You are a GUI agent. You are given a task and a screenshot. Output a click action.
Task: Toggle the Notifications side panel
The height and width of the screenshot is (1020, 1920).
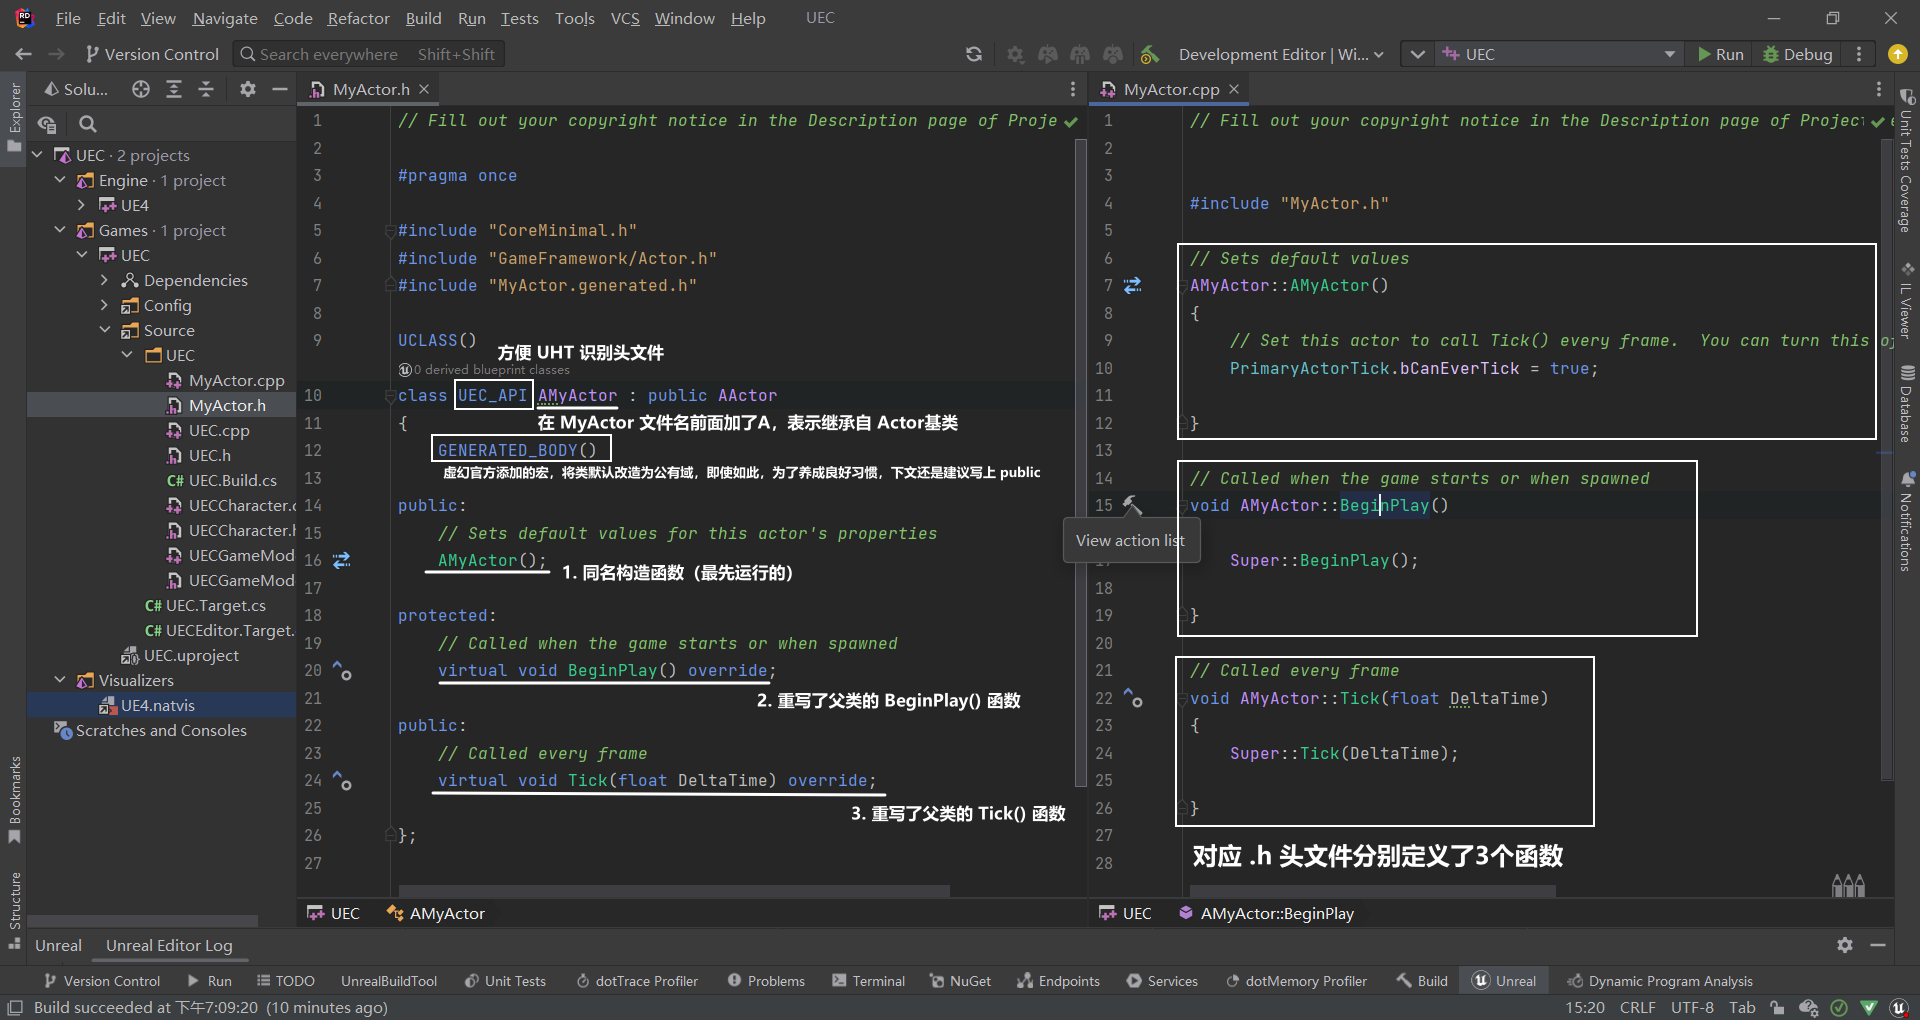click(1906, 522)
